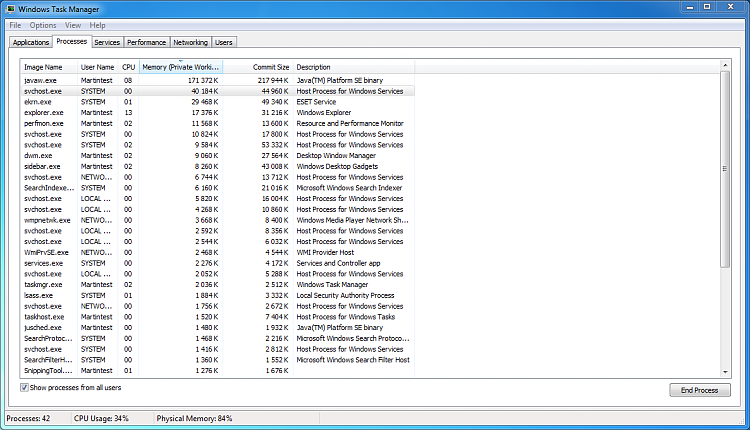The image size is (750, 430).
Task: Click the Desktop Window Manager description
Action: (x=336, y=155)
